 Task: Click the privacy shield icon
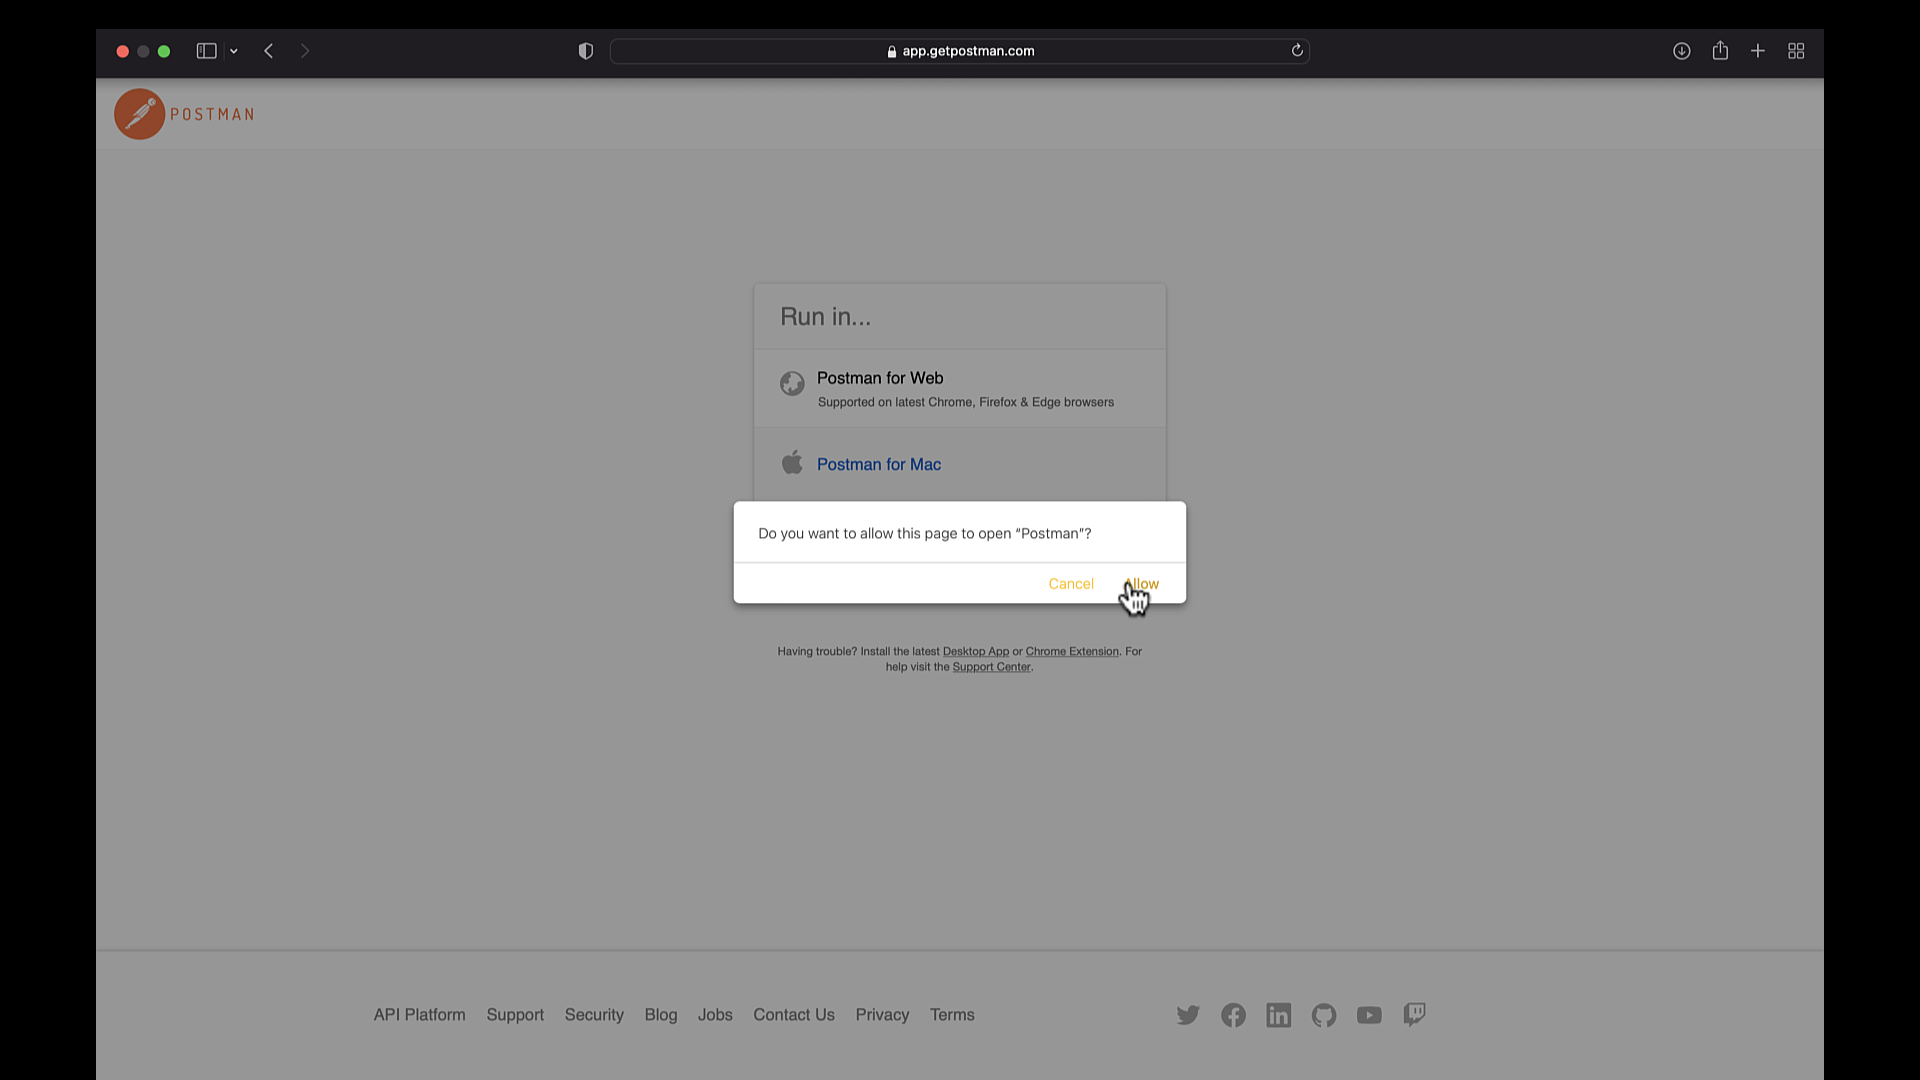pos(585,51)
